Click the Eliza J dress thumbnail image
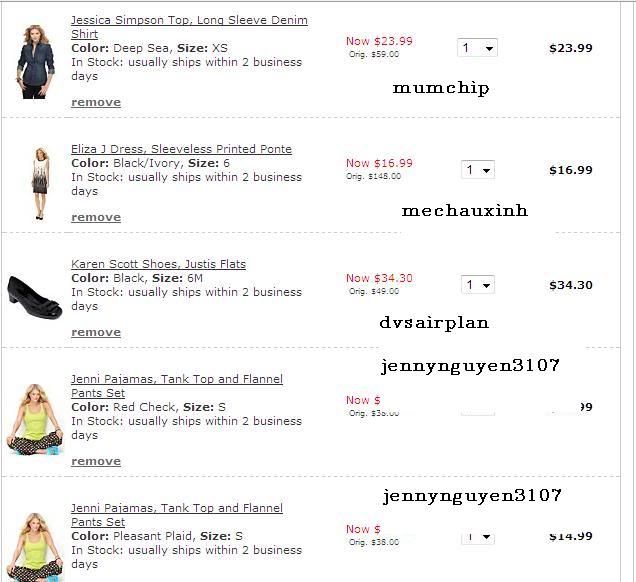 [x=41, y=183]
